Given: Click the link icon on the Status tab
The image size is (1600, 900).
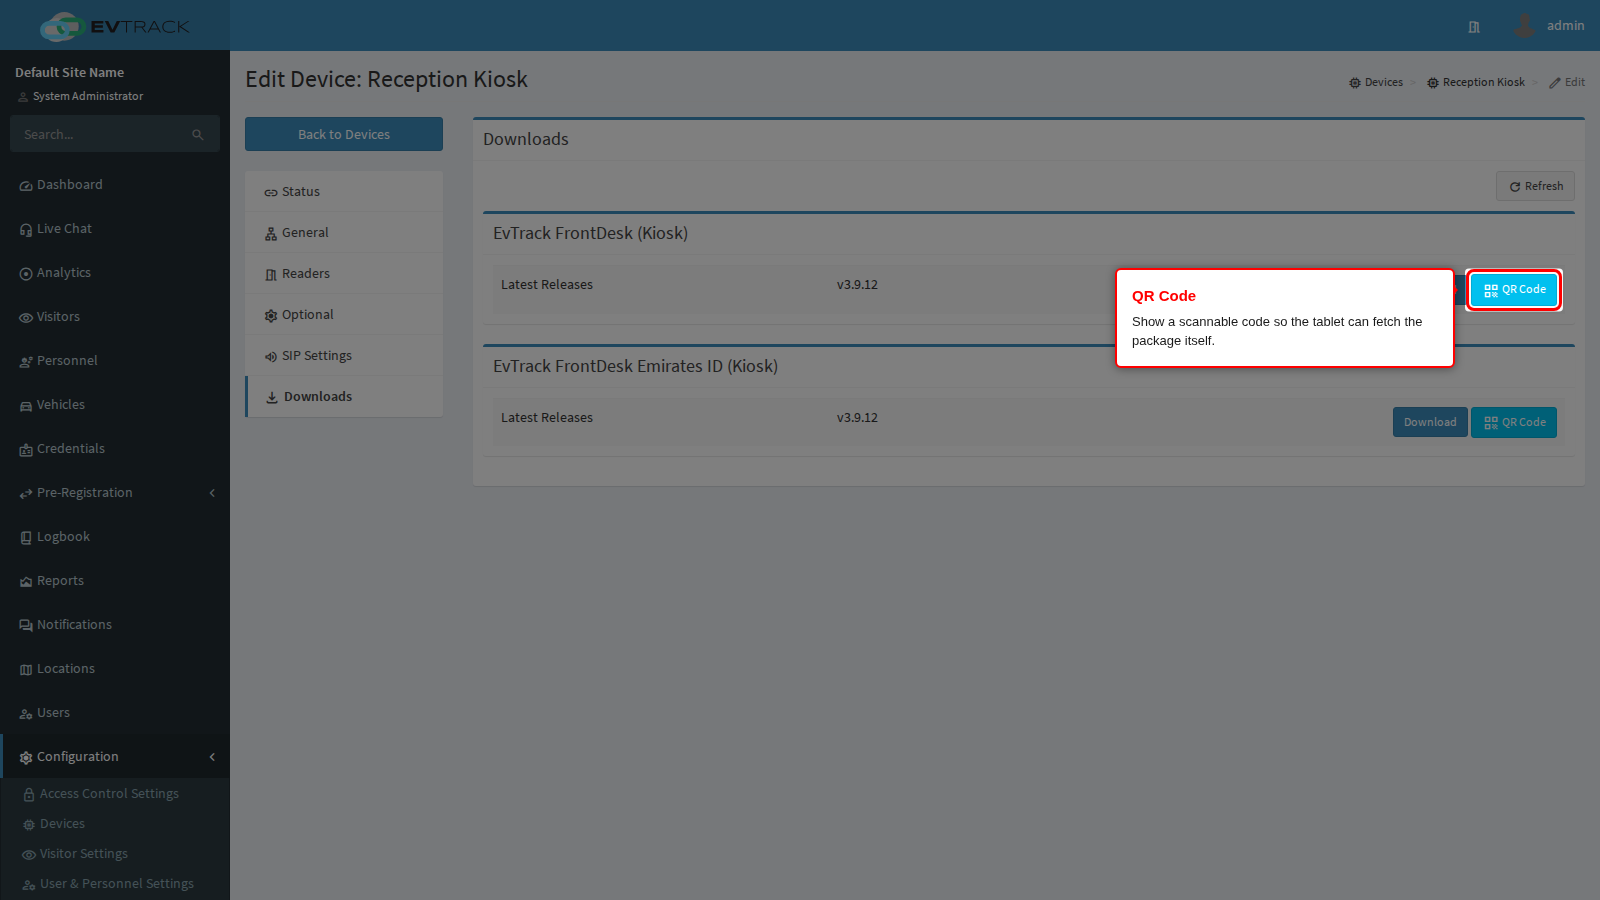Looking at the screenshot, I should [271, 193].
